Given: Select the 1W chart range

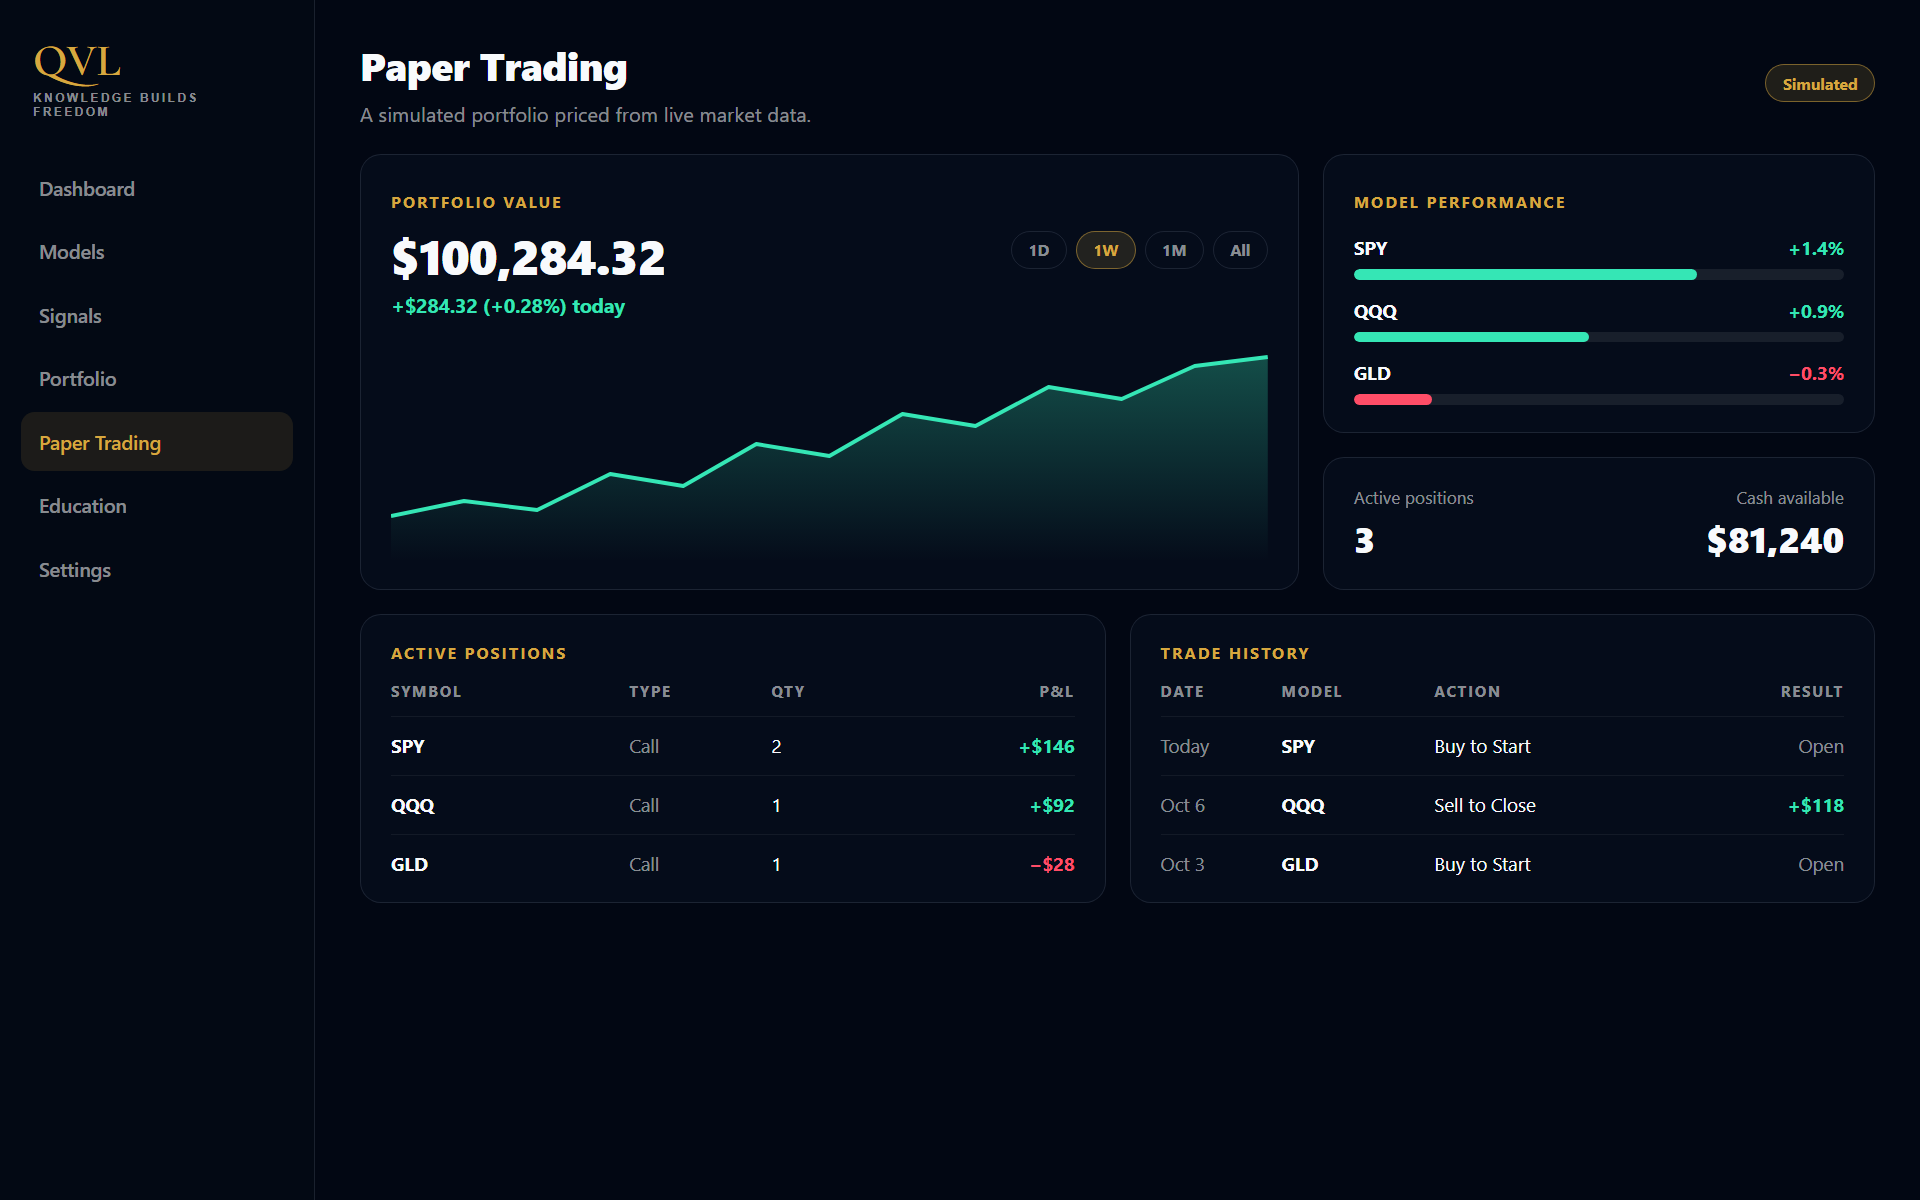Looking at the screenshot, I should [1106, 250].
